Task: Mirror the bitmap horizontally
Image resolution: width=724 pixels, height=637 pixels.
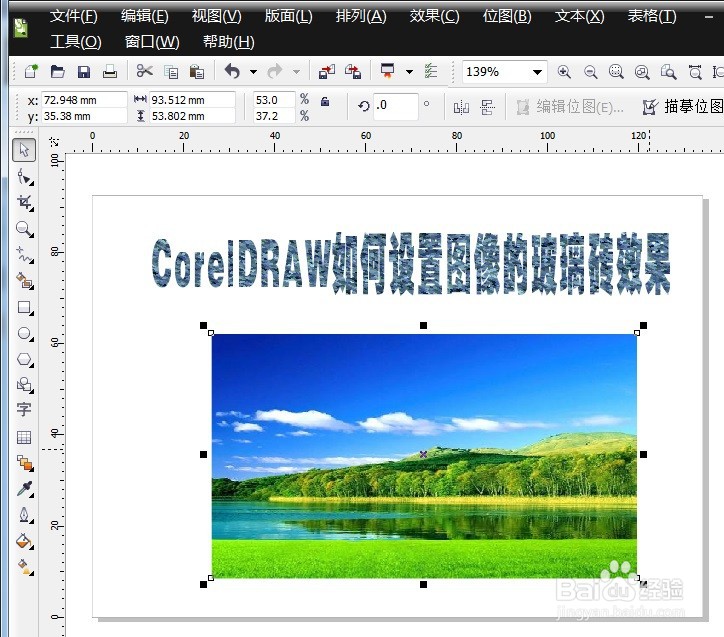Action: click(461, 108)
